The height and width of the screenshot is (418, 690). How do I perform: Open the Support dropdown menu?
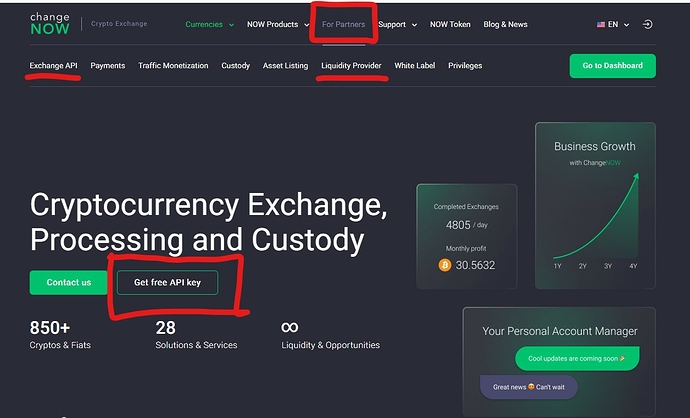[x=397, y=25]
